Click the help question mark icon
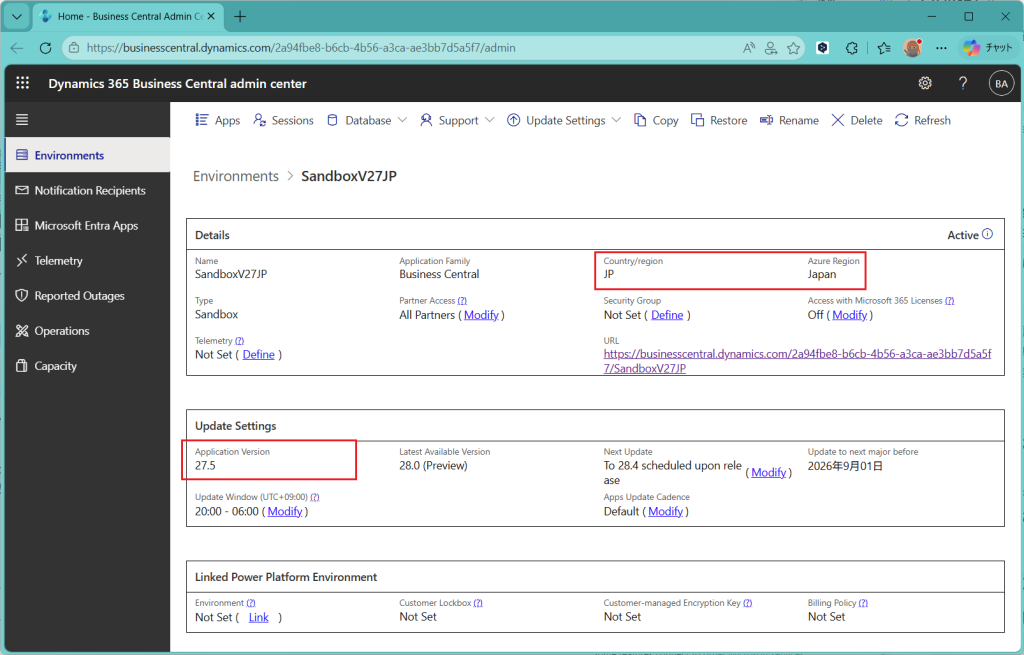This screenshot has height=655, width=1024. click(x=962, y=84)
